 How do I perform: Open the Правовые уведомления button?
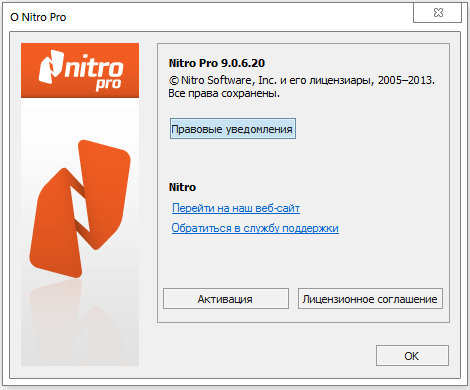[x=233, y=129]
